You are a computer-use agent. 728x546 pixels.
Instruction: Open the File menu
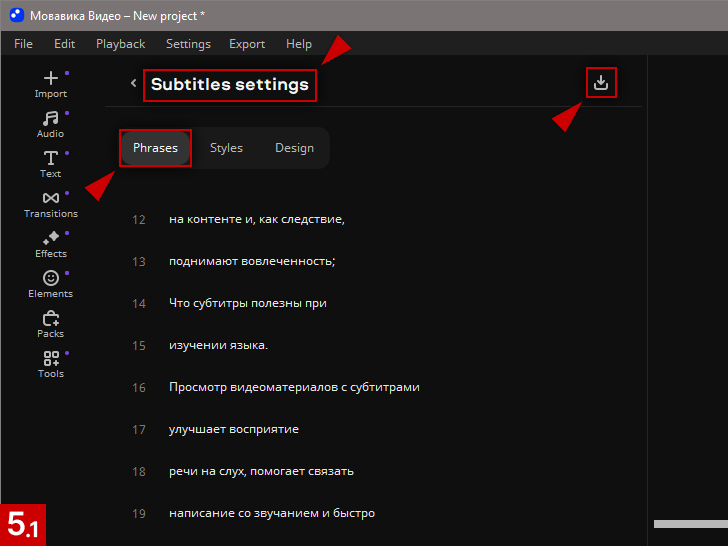pyautogui.click(x=23, y=44)
